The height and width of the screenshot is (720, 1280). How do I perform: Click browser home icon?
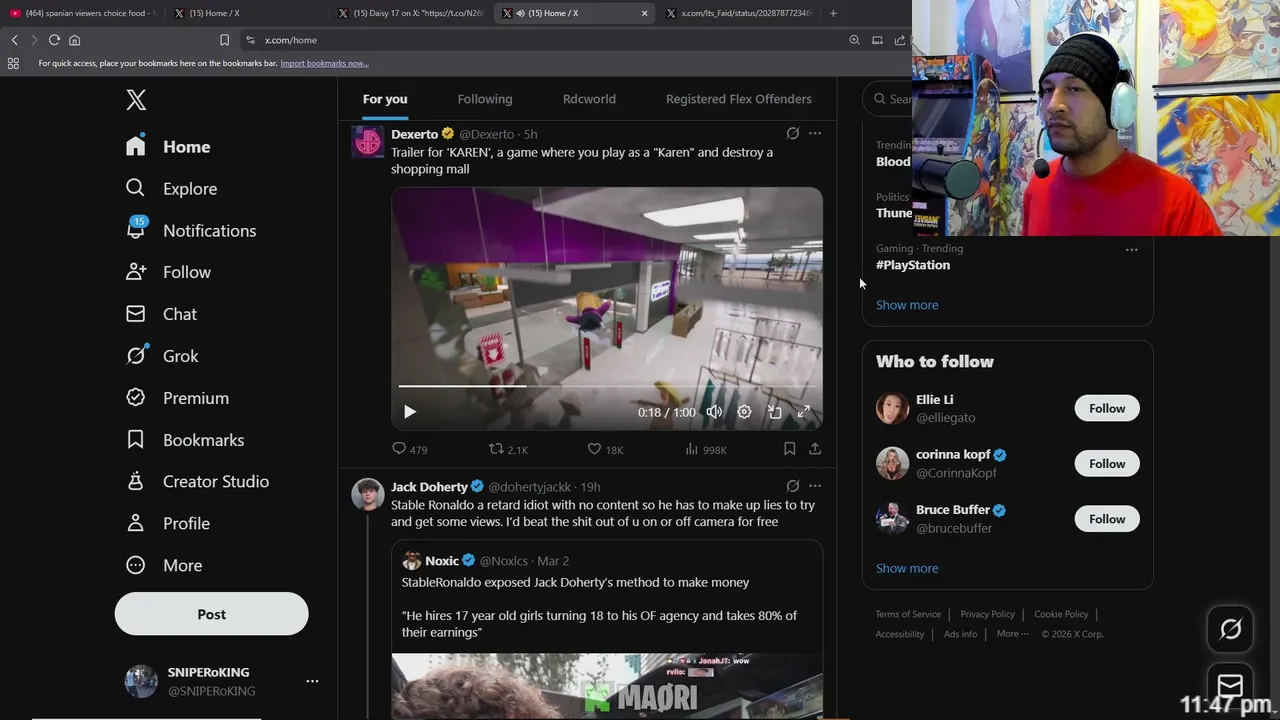74,40
